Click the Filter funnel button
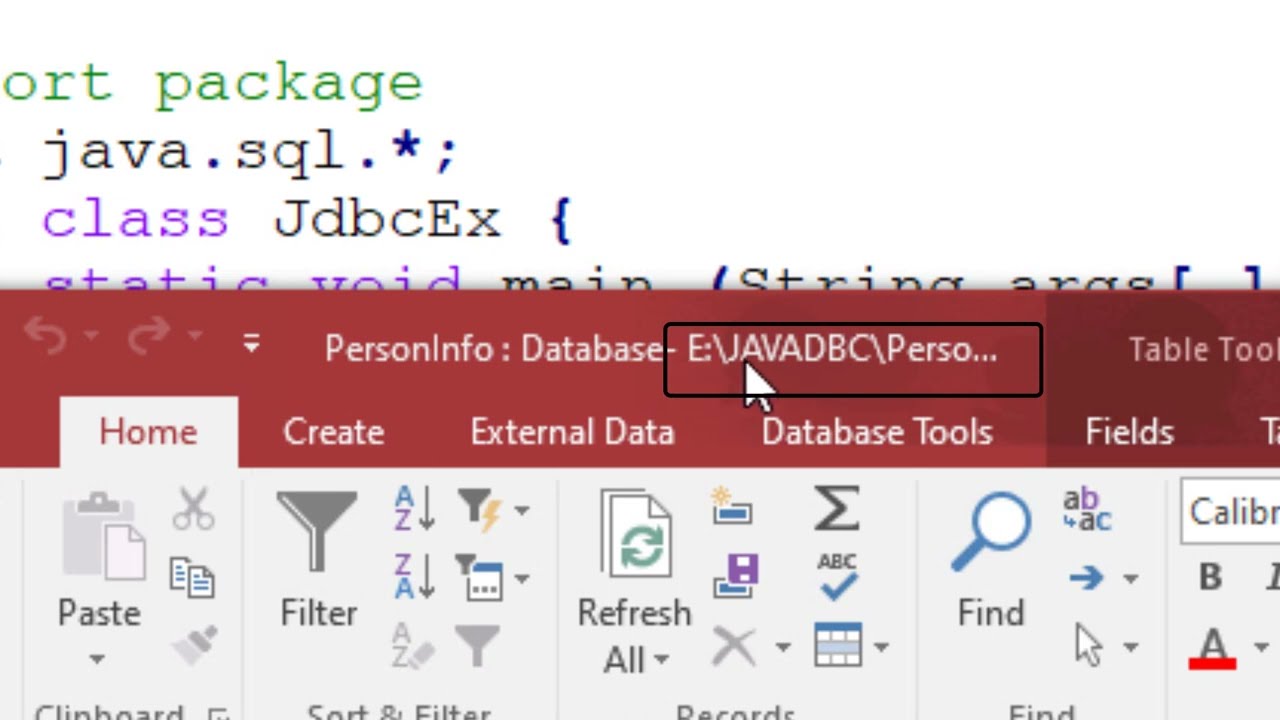This screenshot has height=720, width=1280. [x=317, y=560]
